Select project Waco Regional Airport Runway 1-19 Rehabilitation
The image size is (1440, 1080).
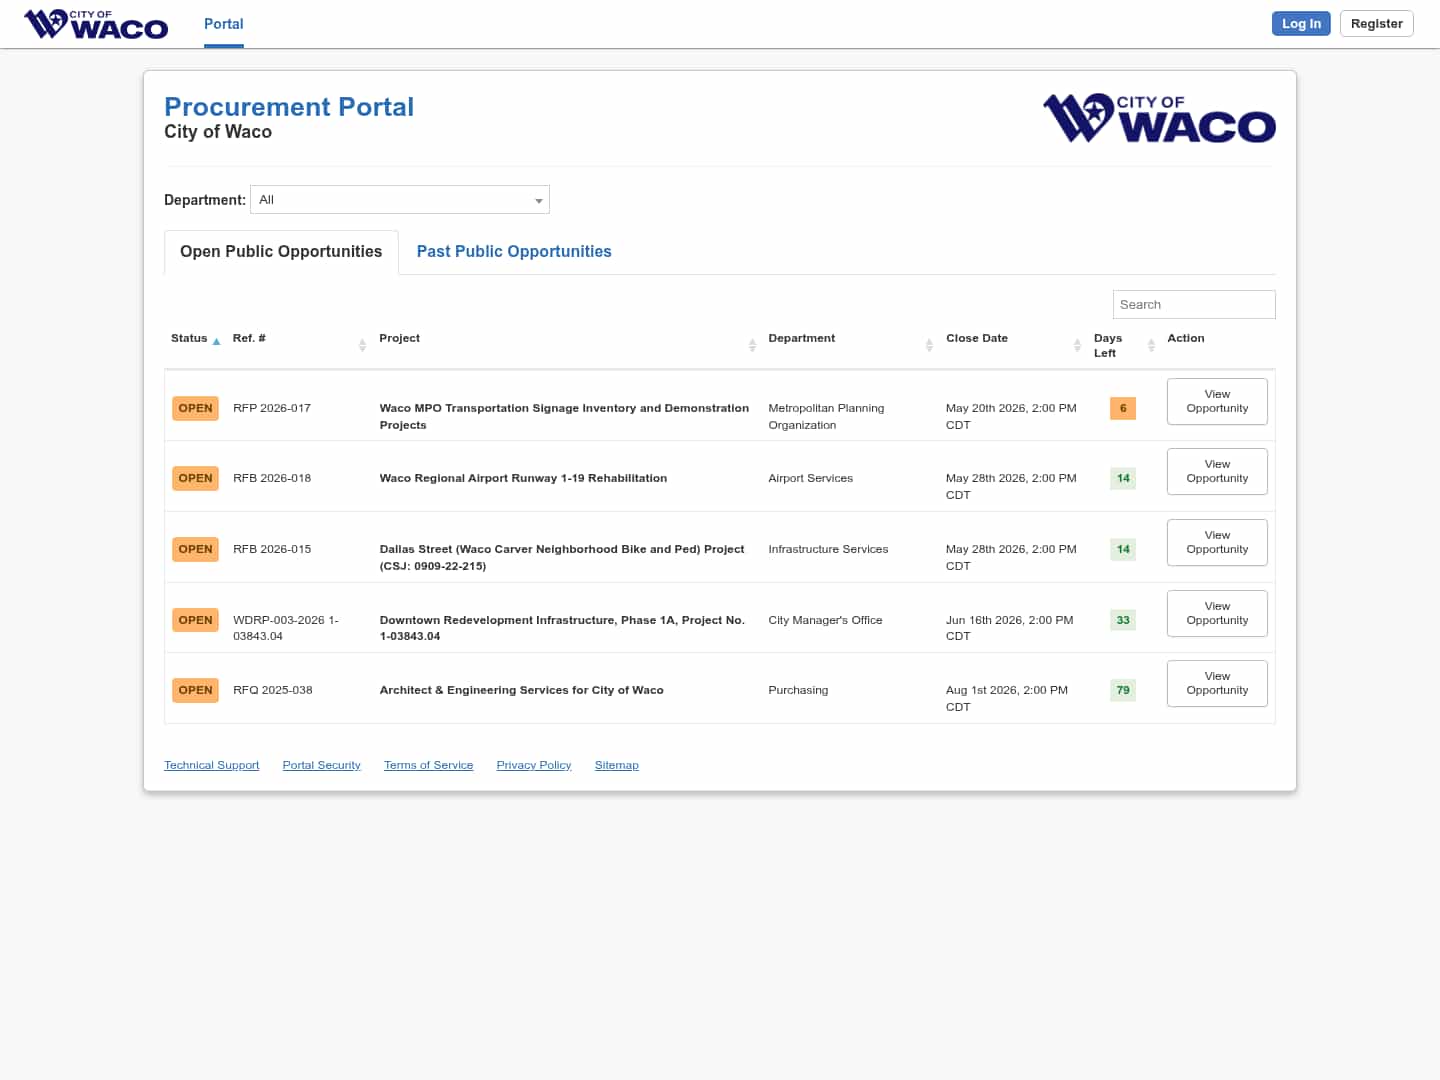pyautogui.click(x=523, y=478)
